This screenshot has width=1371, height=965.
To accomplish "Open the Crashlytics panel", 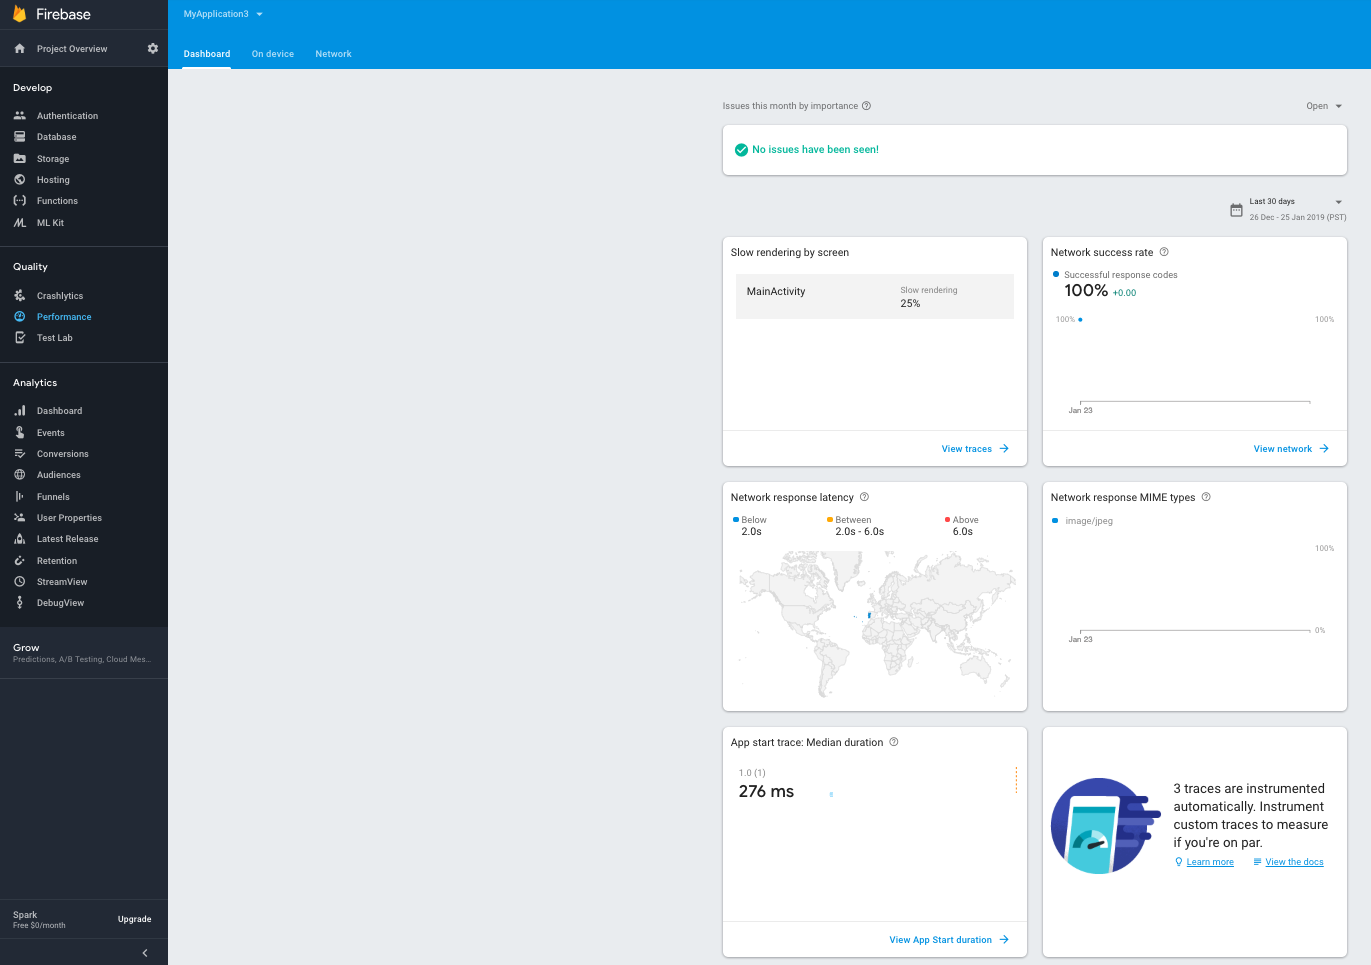I will click(x=60, y=295).
